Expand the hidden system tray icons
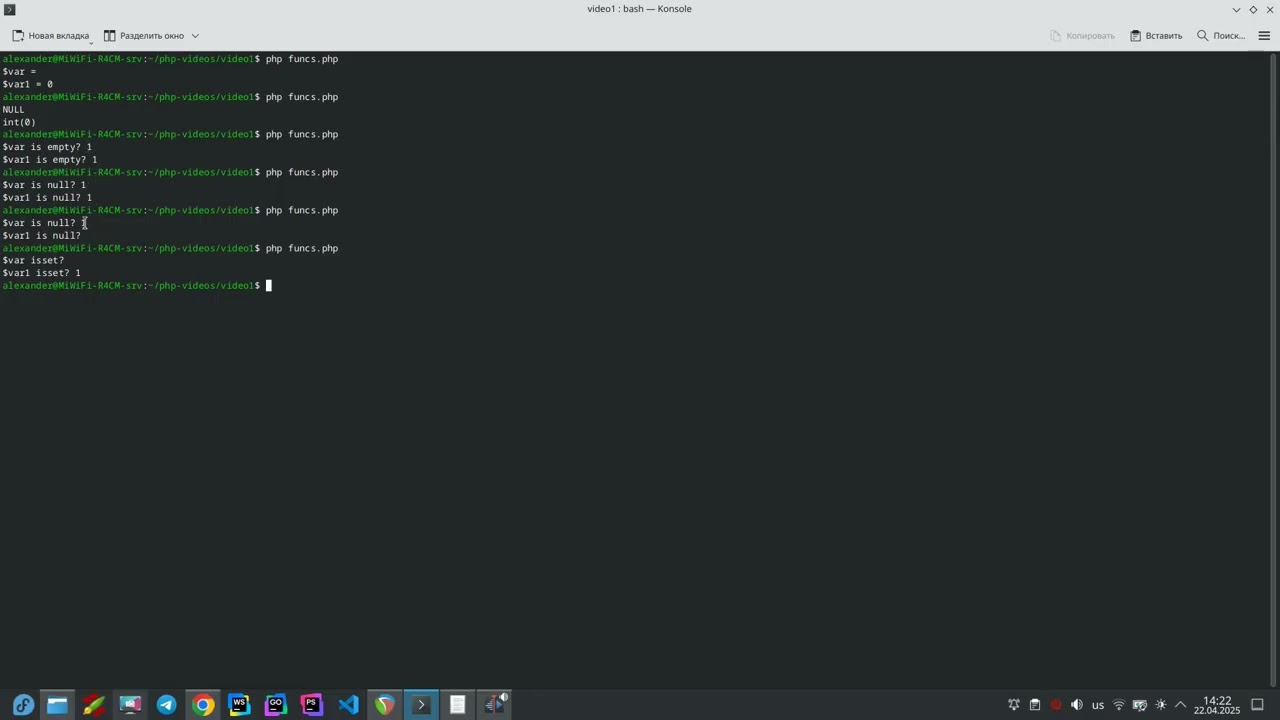The image size is (1280, 720). click(x=1181, y=705)
